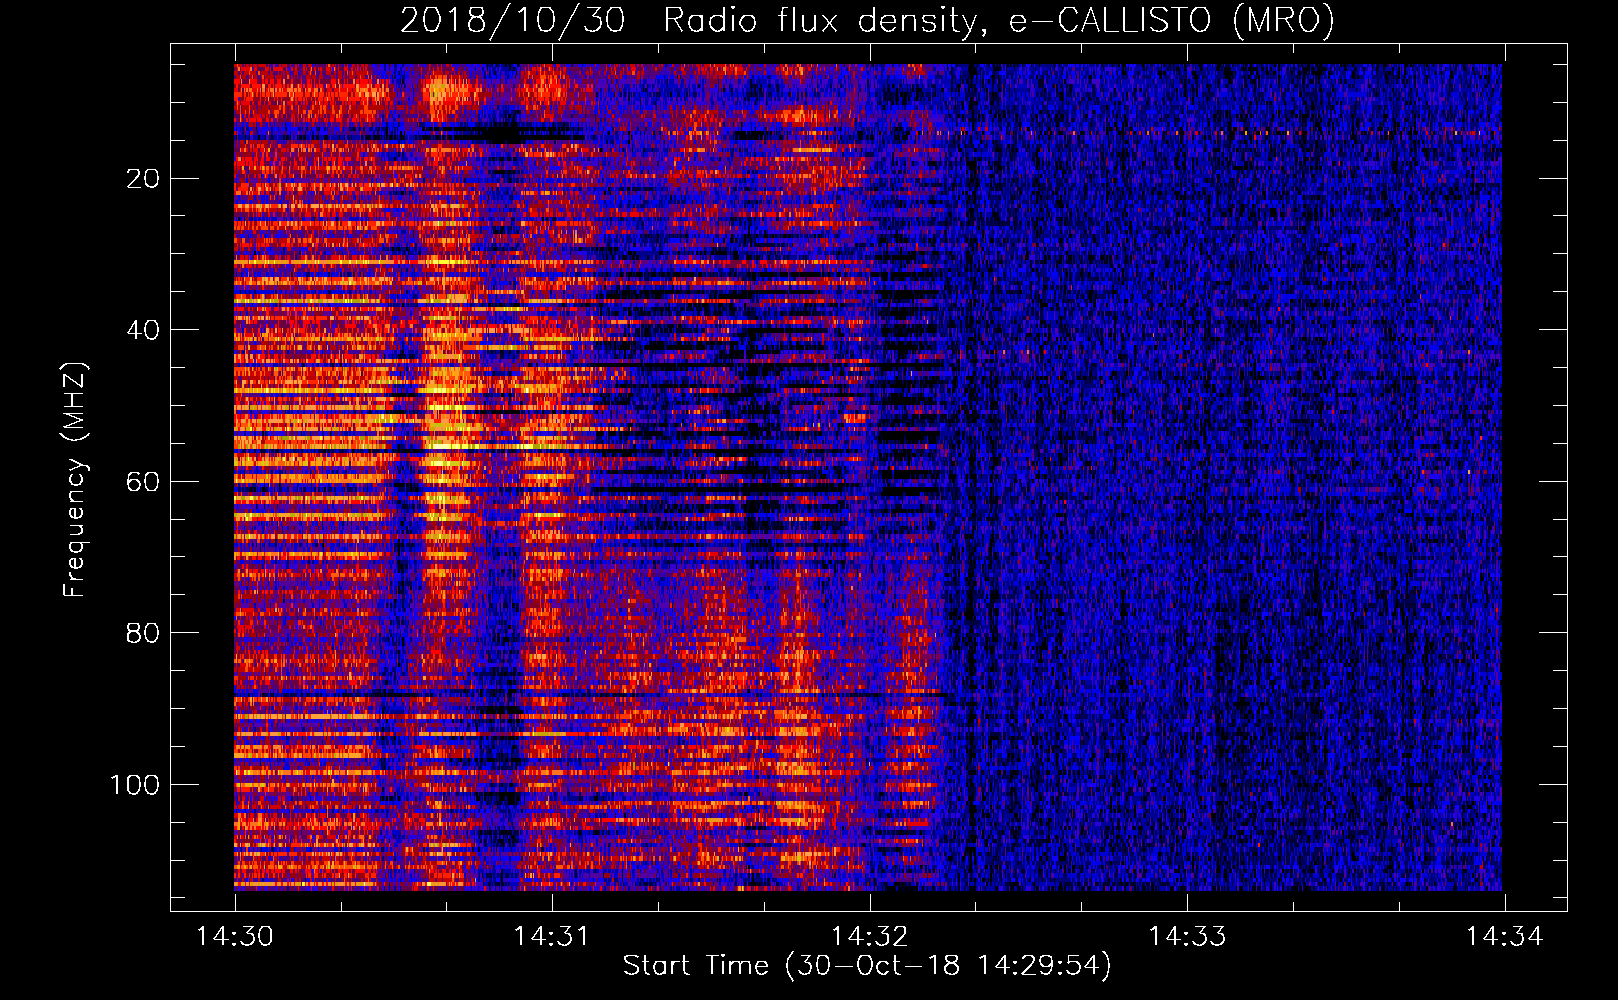
Task: Click the 60 frequency tick label
Action: click(x=144, y=482)
